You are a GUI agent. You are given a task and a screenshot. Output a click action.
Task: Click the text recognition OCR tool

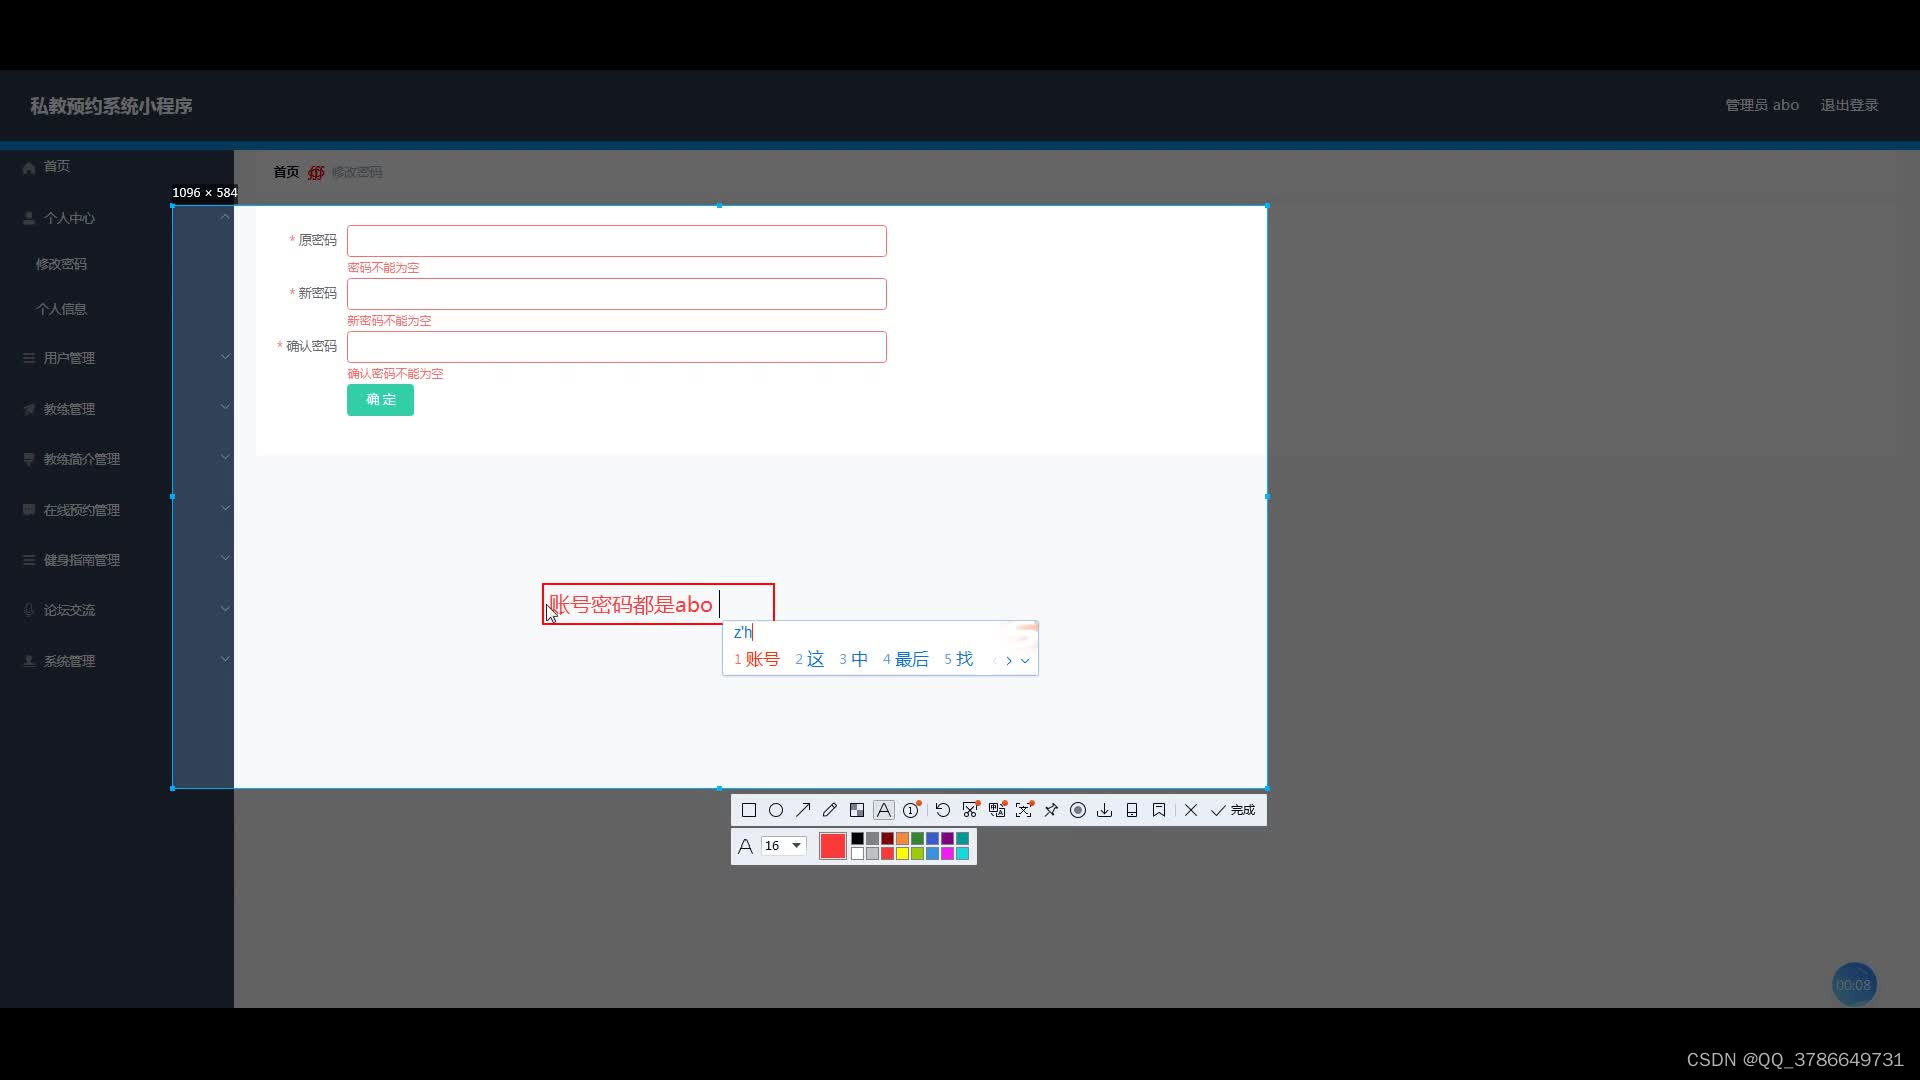click(x=1024, y=811)
